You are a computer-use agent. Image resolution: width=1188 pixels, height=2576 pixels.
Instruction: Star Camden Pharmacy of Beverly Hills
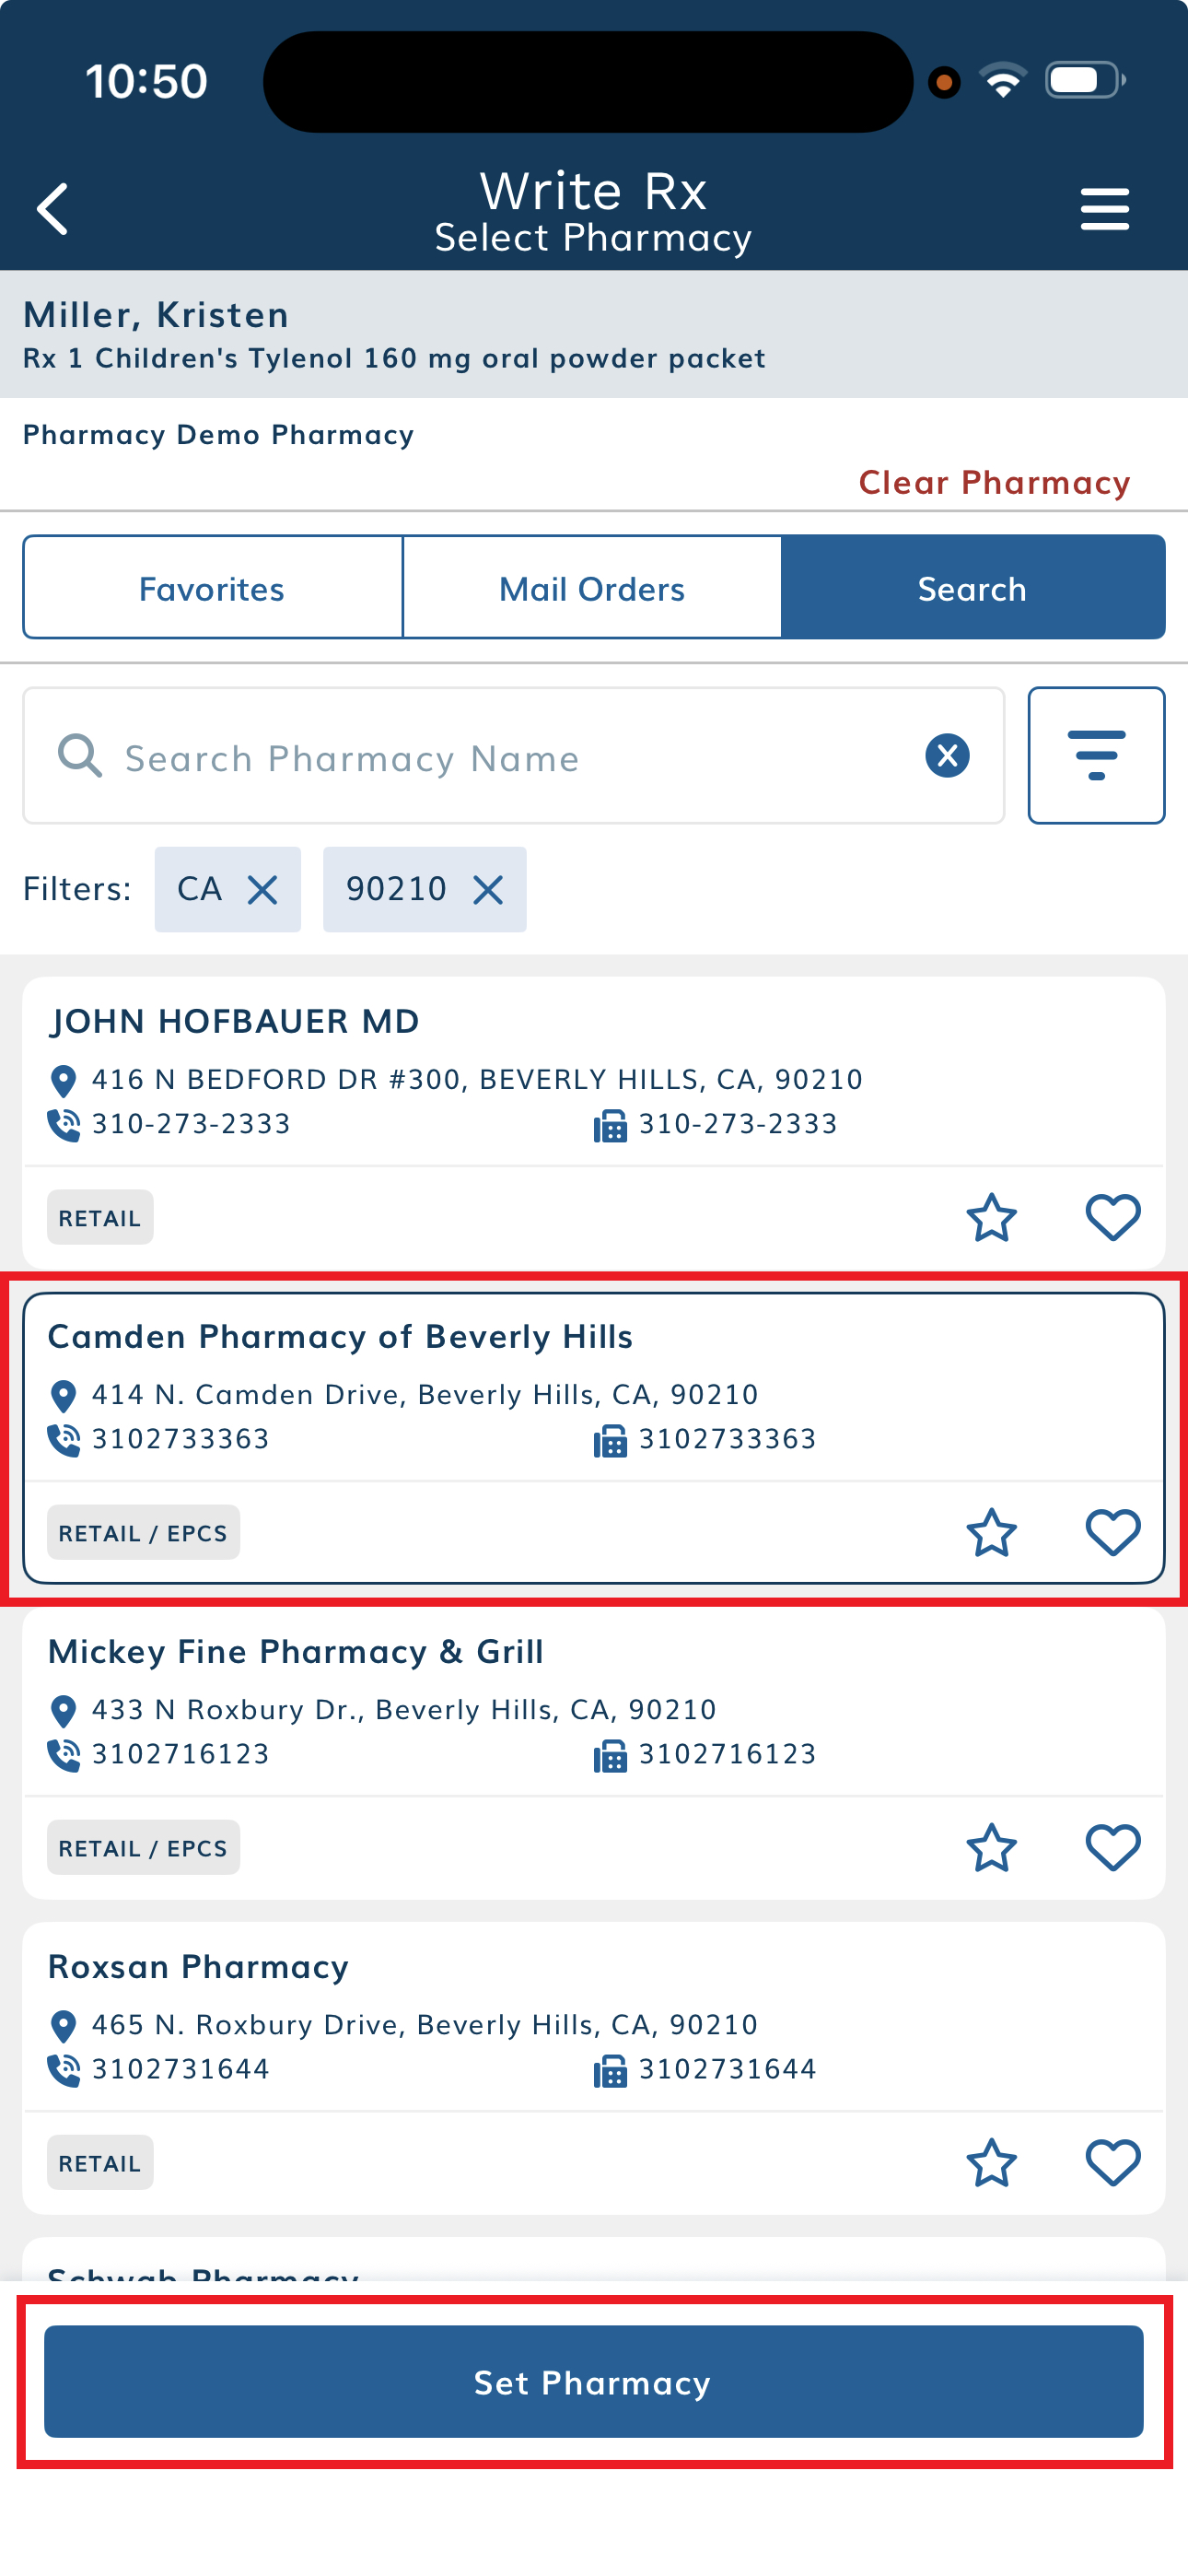tap(990, 1532)
